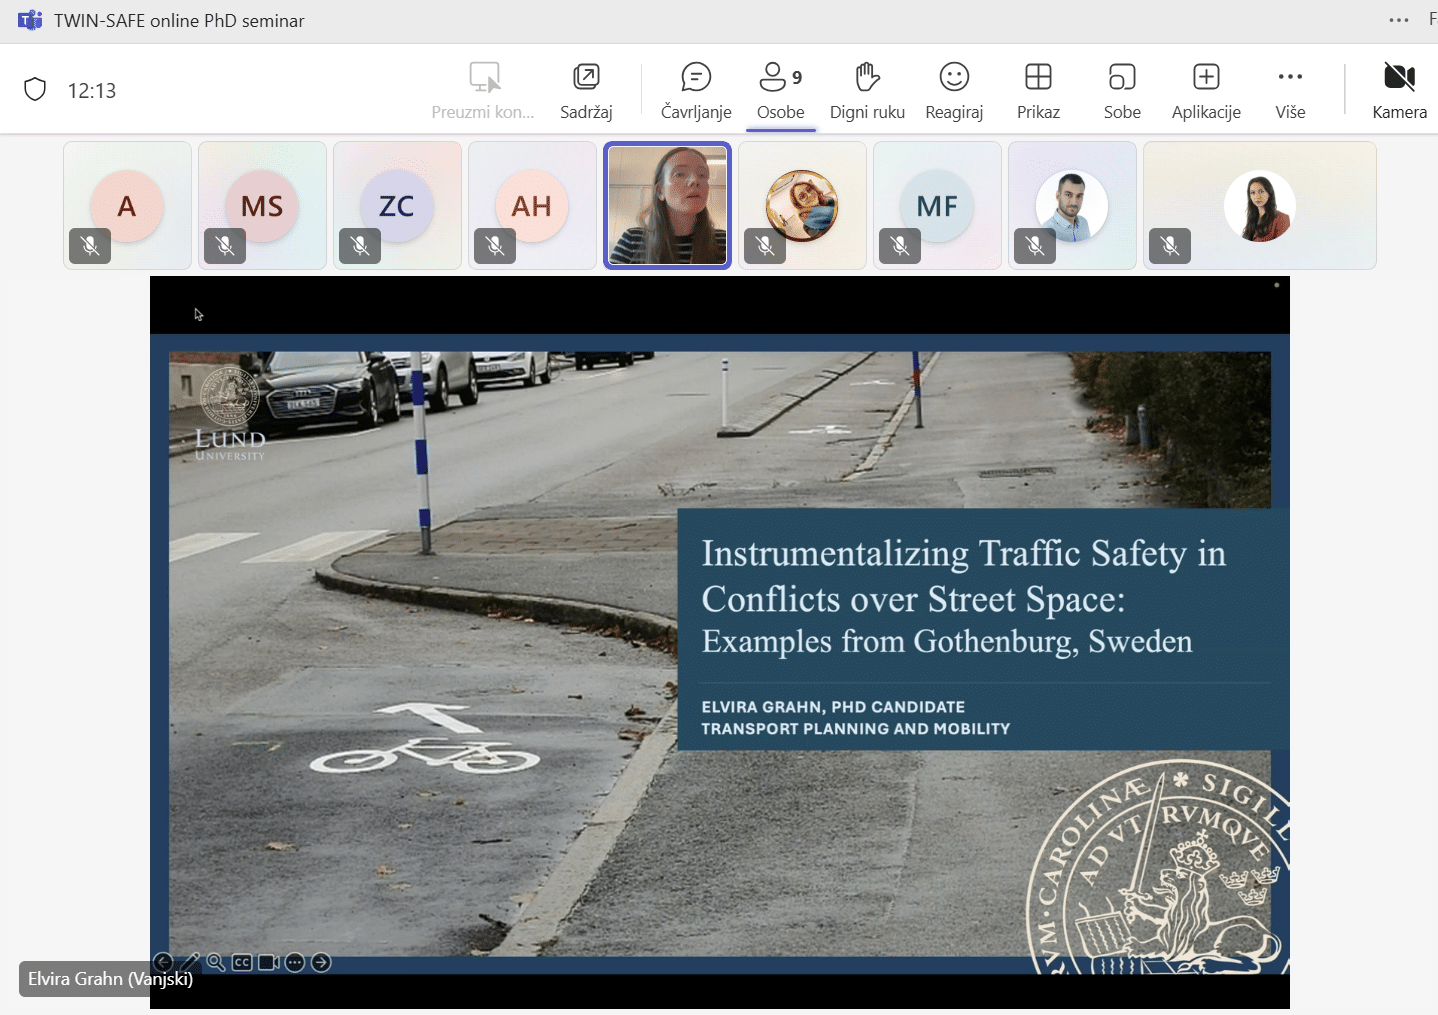Turn on the Kamera
The image size is (1438, 1015).
point(1399,91)
